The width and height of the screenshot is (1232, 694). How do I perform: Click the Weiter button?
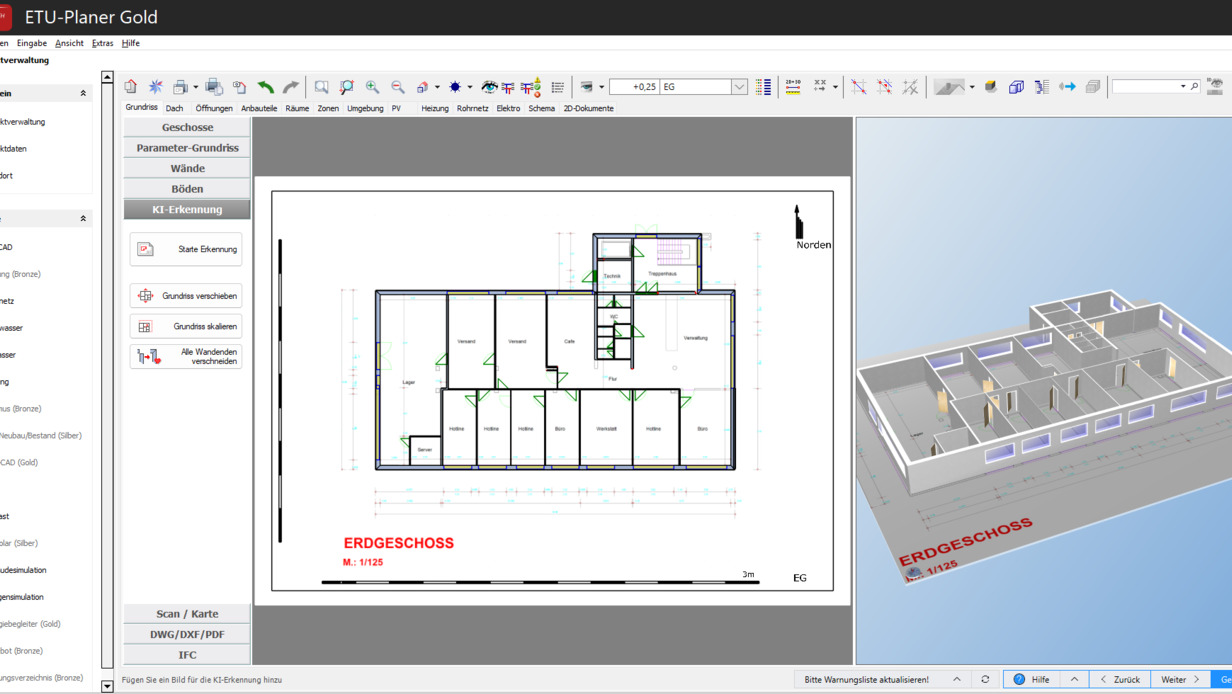(1180, 680)
